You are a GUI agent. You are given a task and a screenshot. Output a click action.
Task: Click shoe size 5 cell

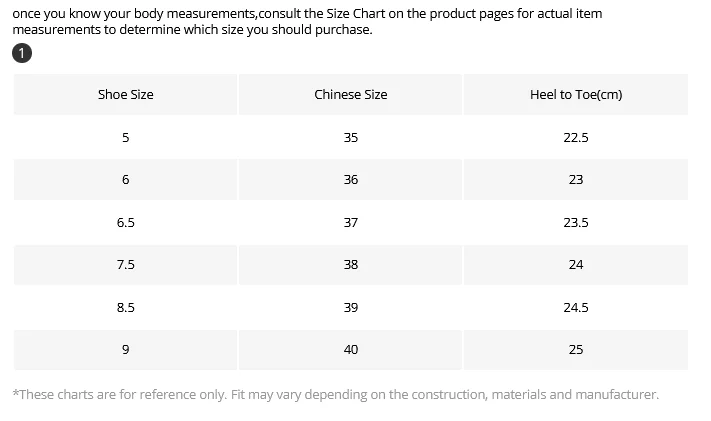(126, 137)
